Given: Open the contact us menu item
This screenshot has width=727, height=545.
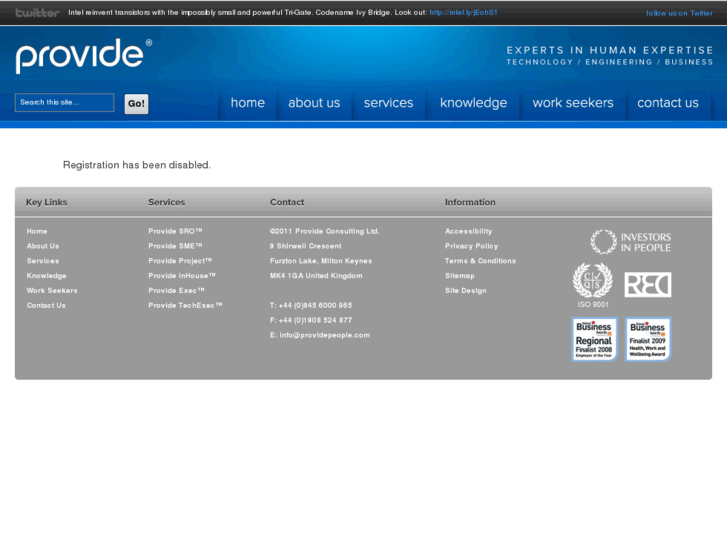Looking at the screenshot, I should click(668, 103).
